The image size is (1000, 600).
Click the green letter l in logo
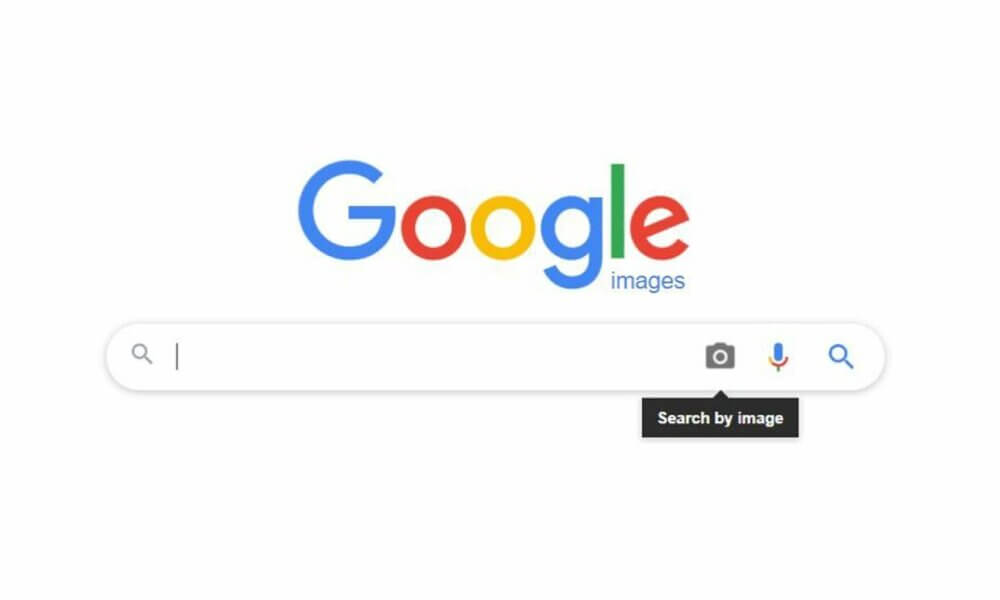(617, 211)
